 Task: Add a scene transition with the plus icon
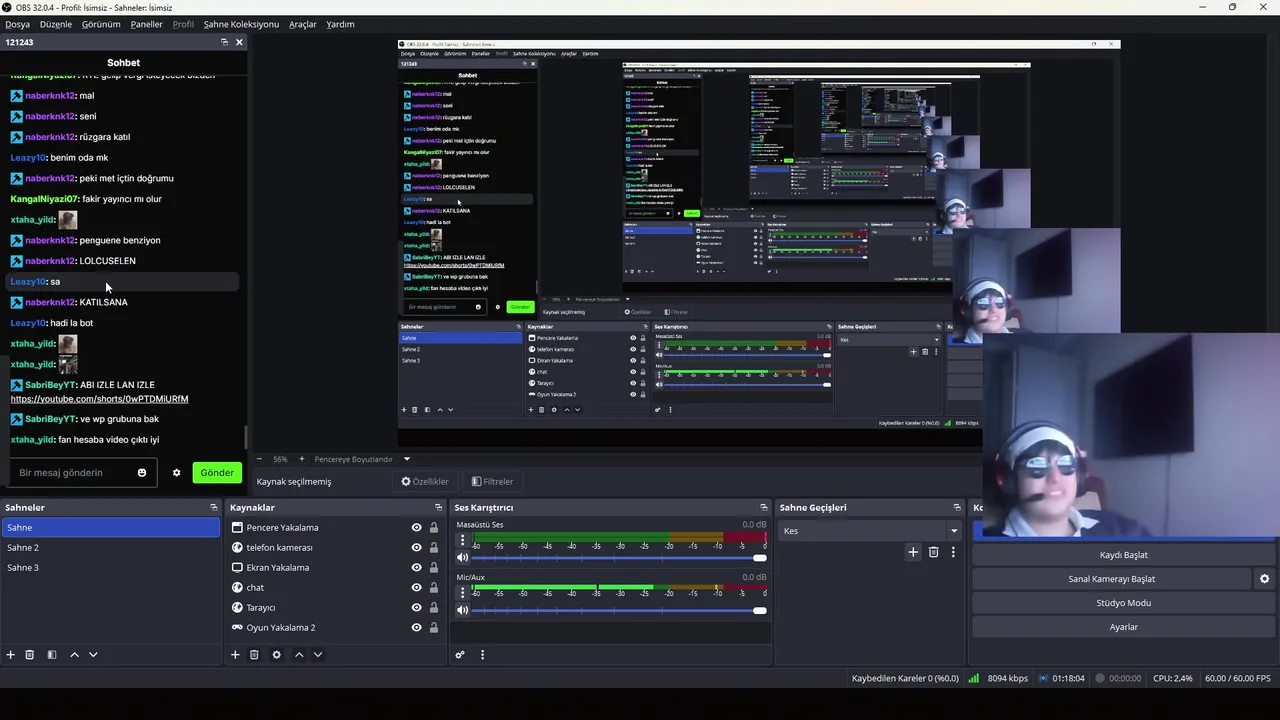click(913, 552)
